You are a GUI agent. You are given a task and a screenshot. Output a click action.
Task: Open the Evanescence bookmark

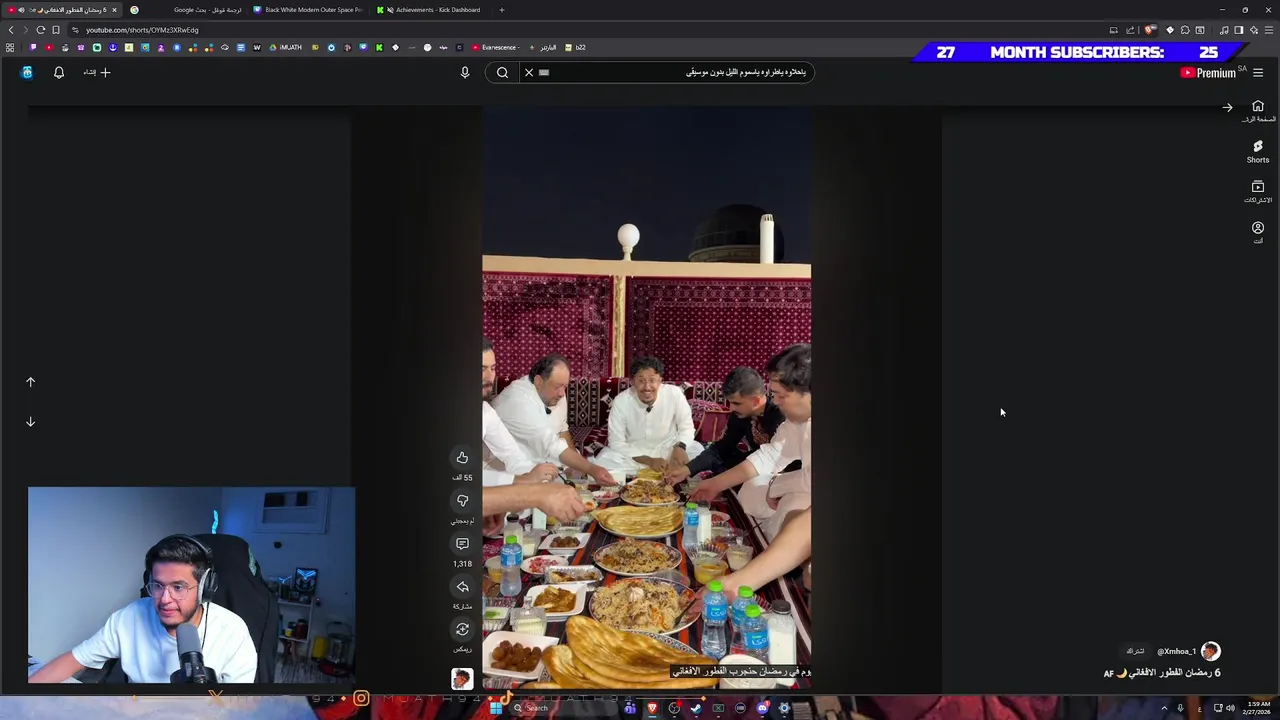tap(494, 47)
